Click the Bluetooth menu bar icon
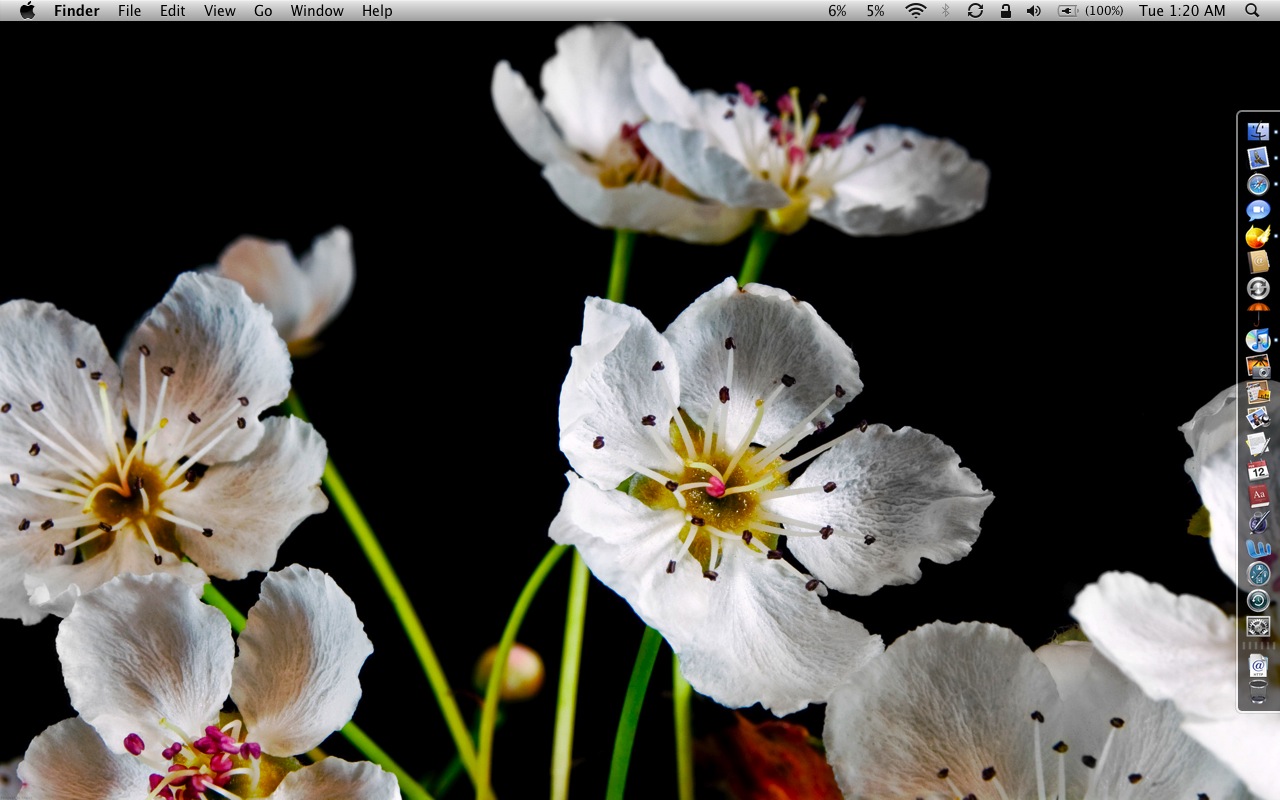Image resolution: width=1280 pixels, height=800 pixels. pos(945,11)
